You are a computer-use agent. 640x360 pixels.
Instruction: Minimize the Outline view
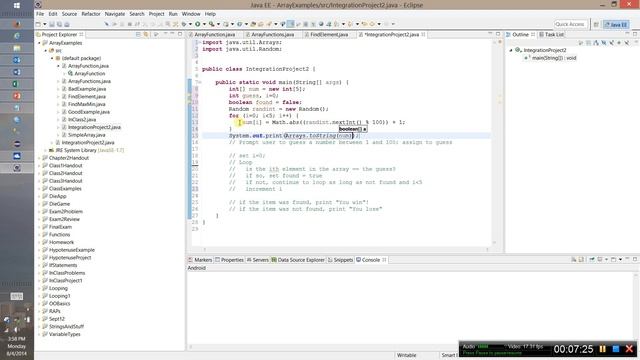pos(627,34)
